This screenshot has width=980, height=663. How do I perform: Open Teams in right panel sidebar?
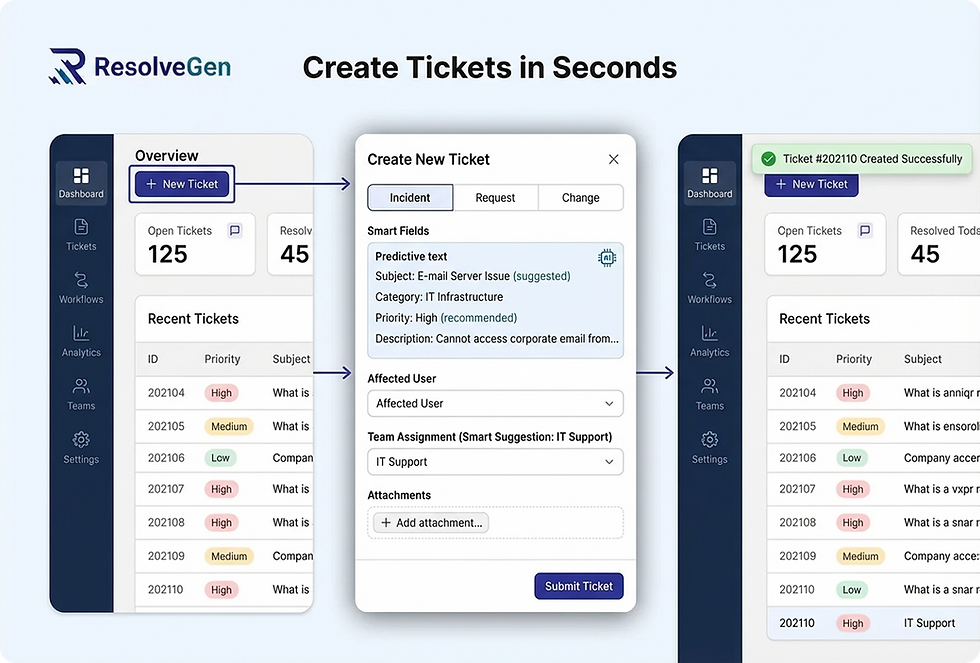709,394
